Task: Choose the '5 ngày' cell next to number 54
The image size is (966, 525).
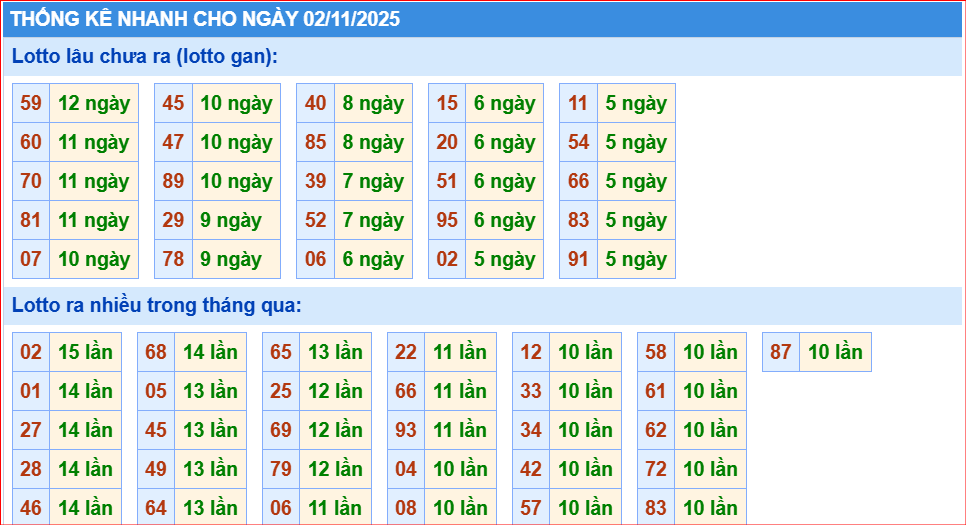Action: [636, 142]
